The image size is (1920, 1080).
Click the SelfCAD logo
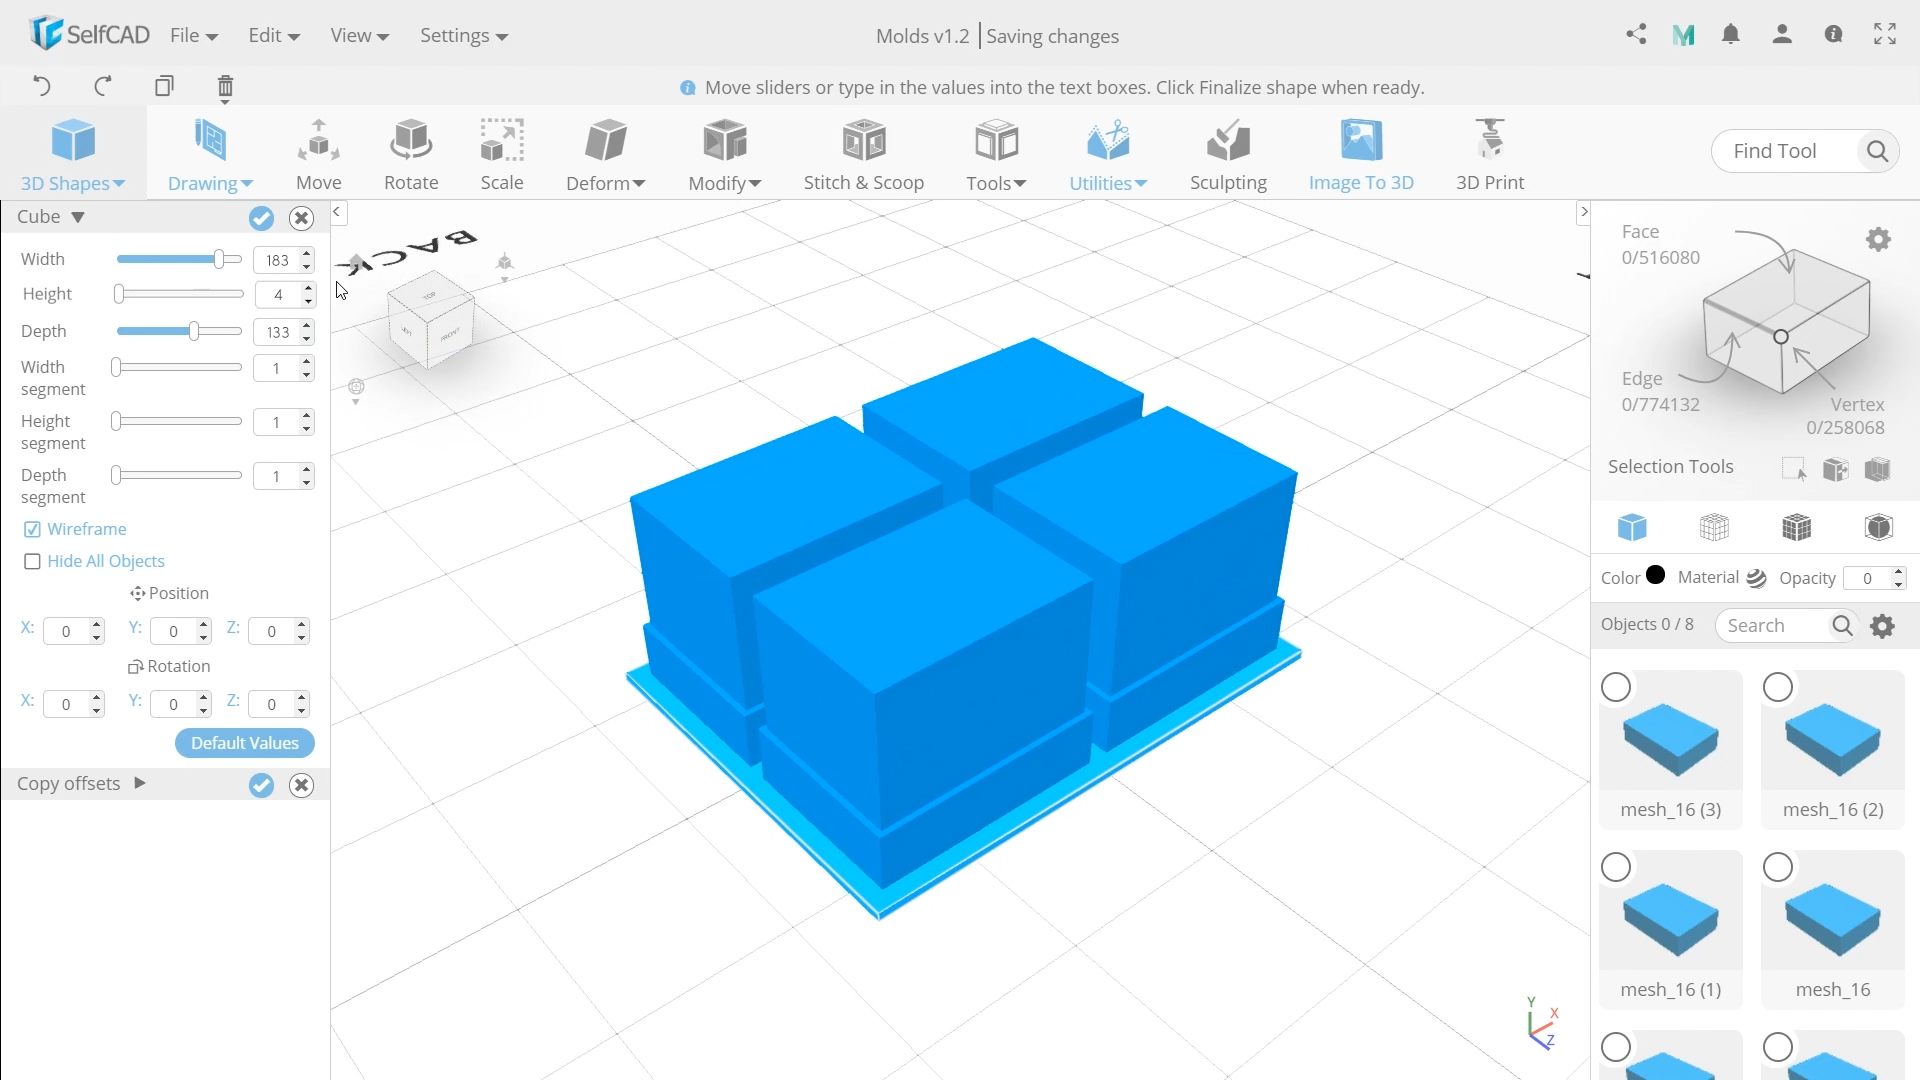coord(90,34)
